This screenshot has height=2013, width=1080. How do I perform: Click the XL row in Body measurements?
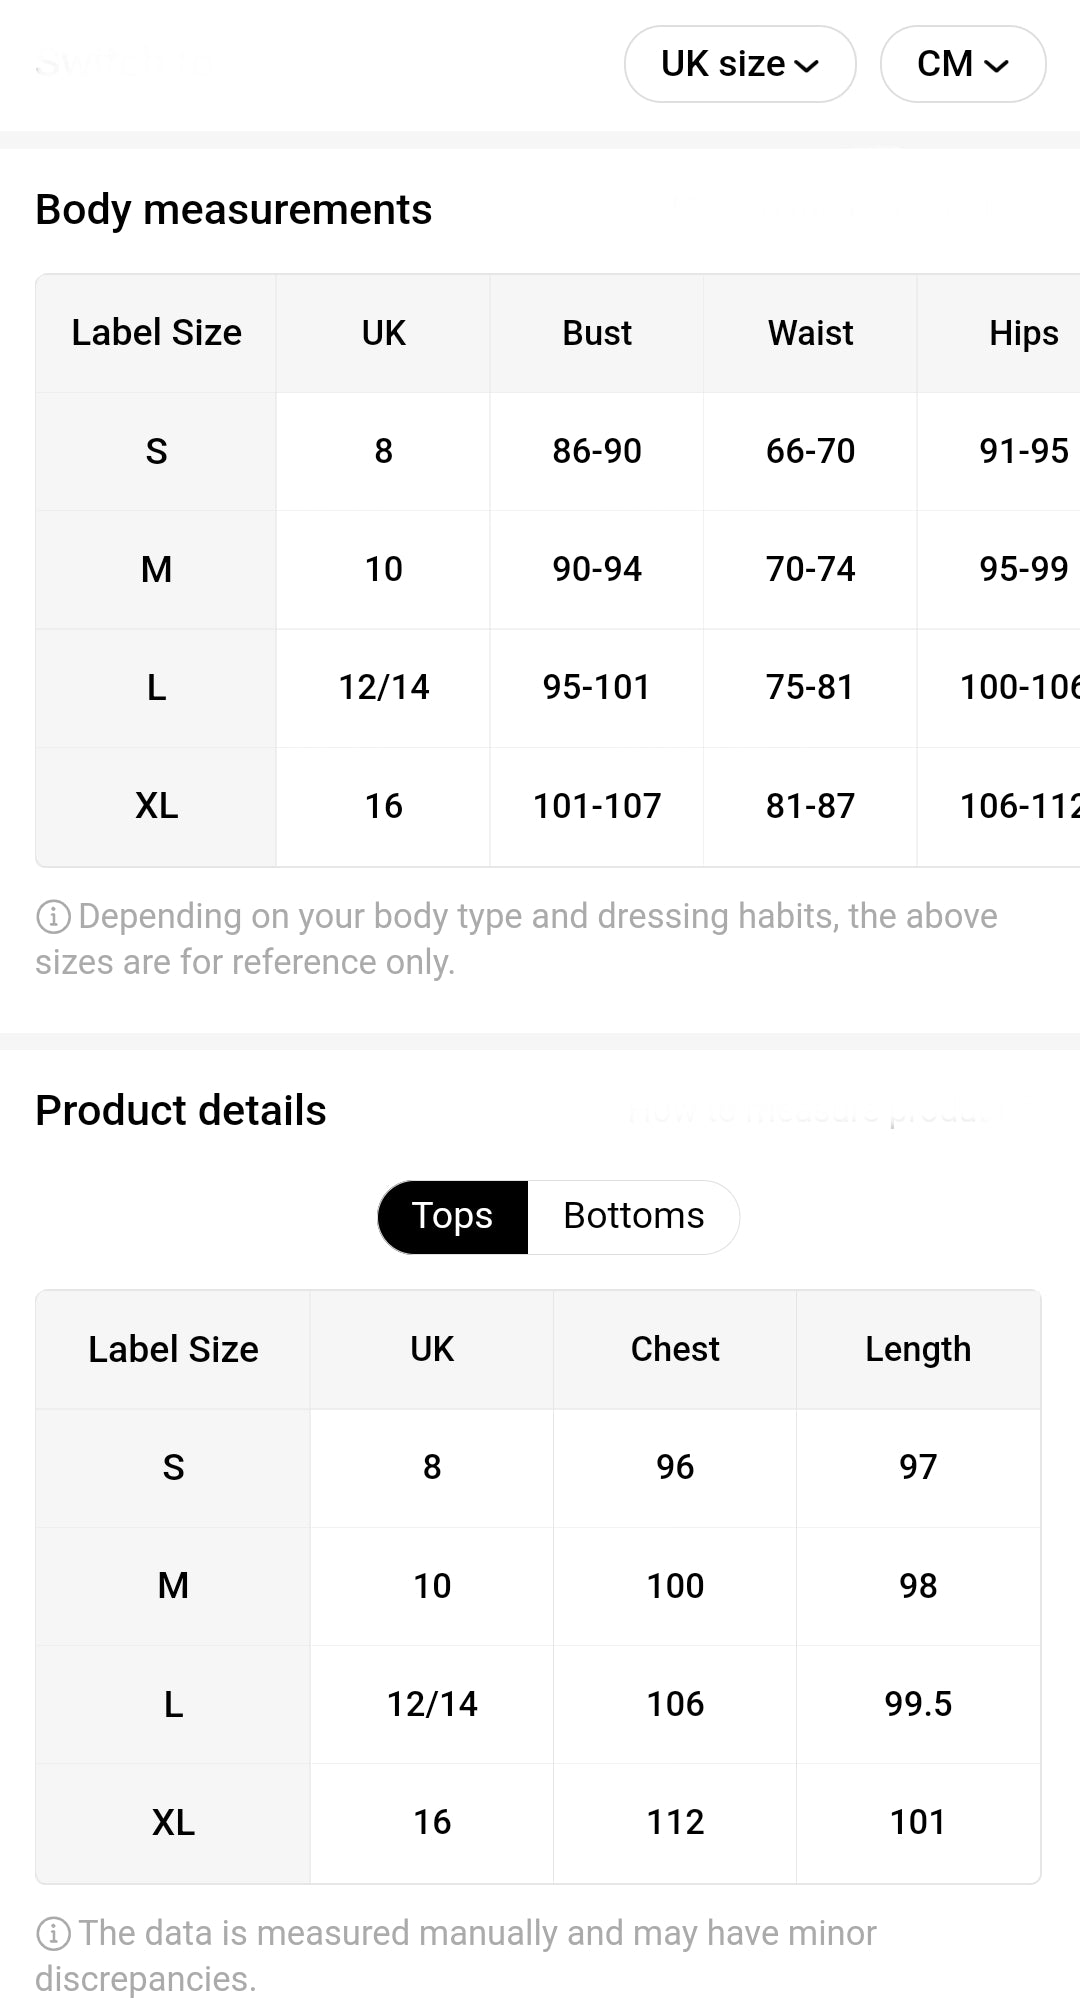[x=558, y=806]
